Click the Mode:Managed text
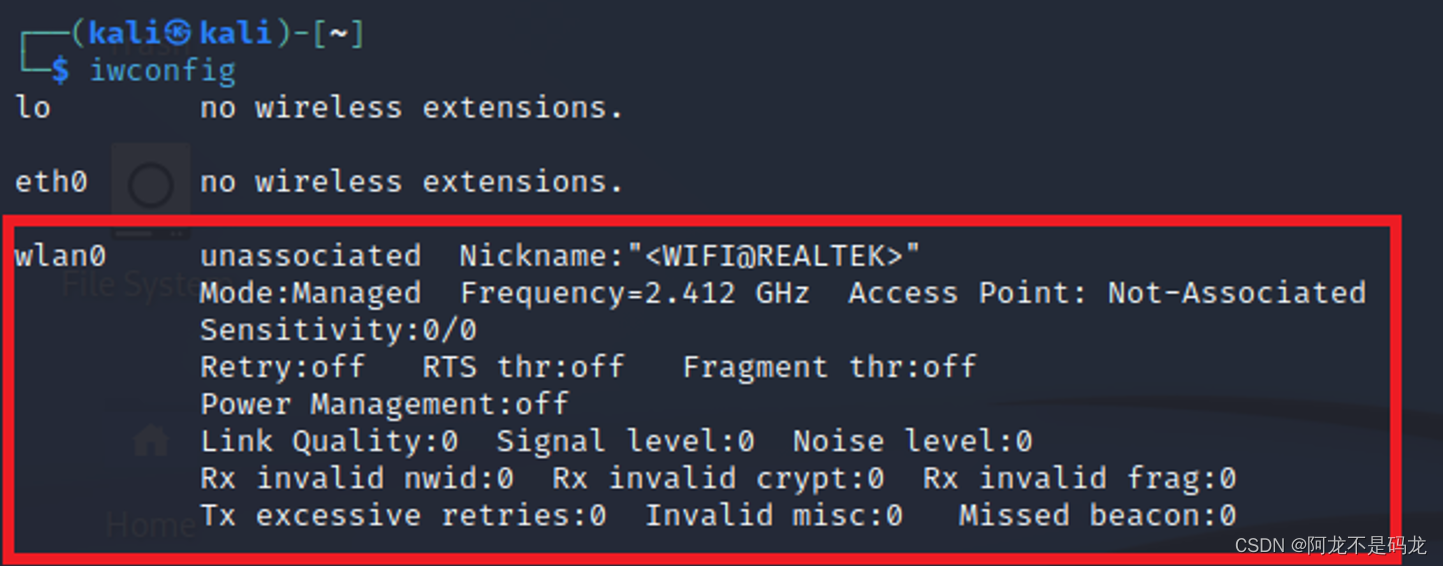This screenshot has width=1443, height=566. tap(310, 293)
